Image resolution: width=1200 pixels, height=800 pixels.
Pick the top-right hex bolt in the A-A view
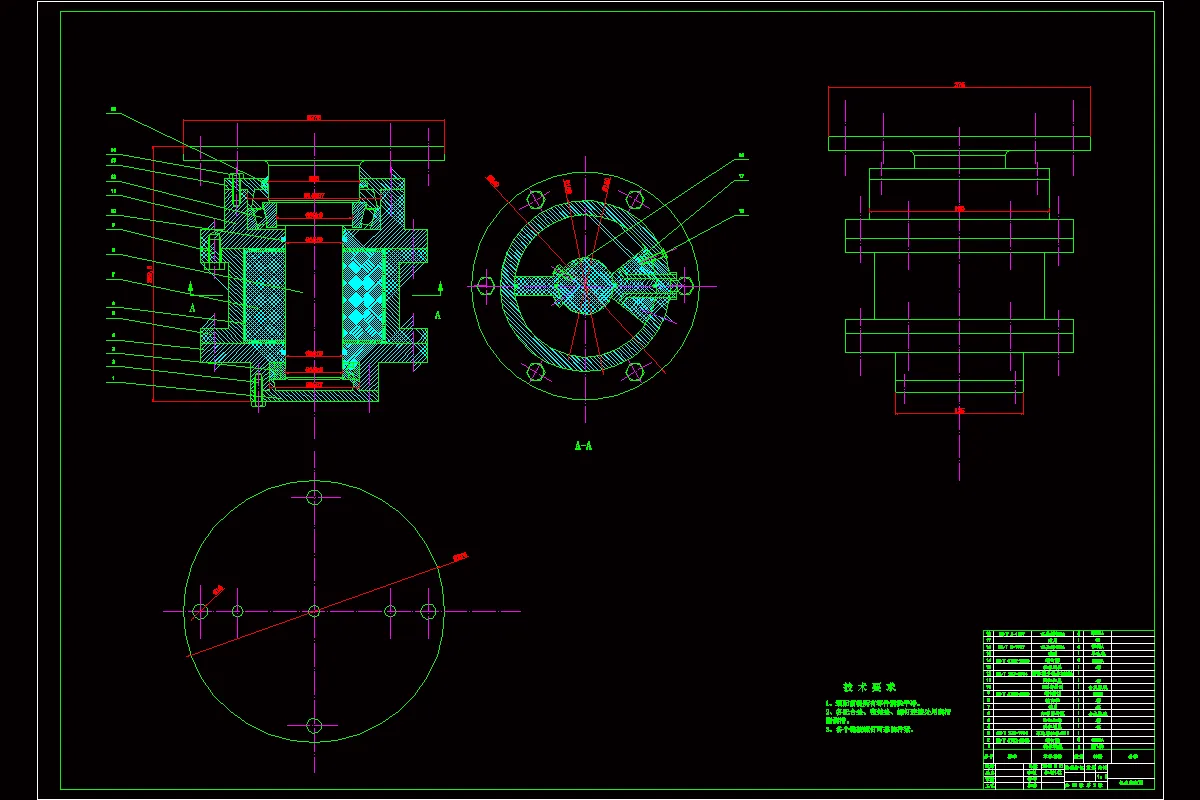click(x=634, y=200)
